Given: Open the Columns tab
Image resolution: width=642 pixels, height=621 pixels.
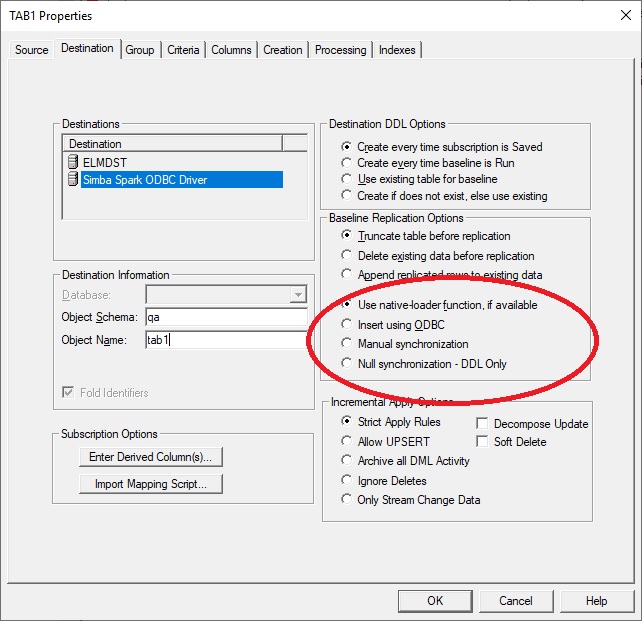Looking at the screenshot, I should click(231, 50).
